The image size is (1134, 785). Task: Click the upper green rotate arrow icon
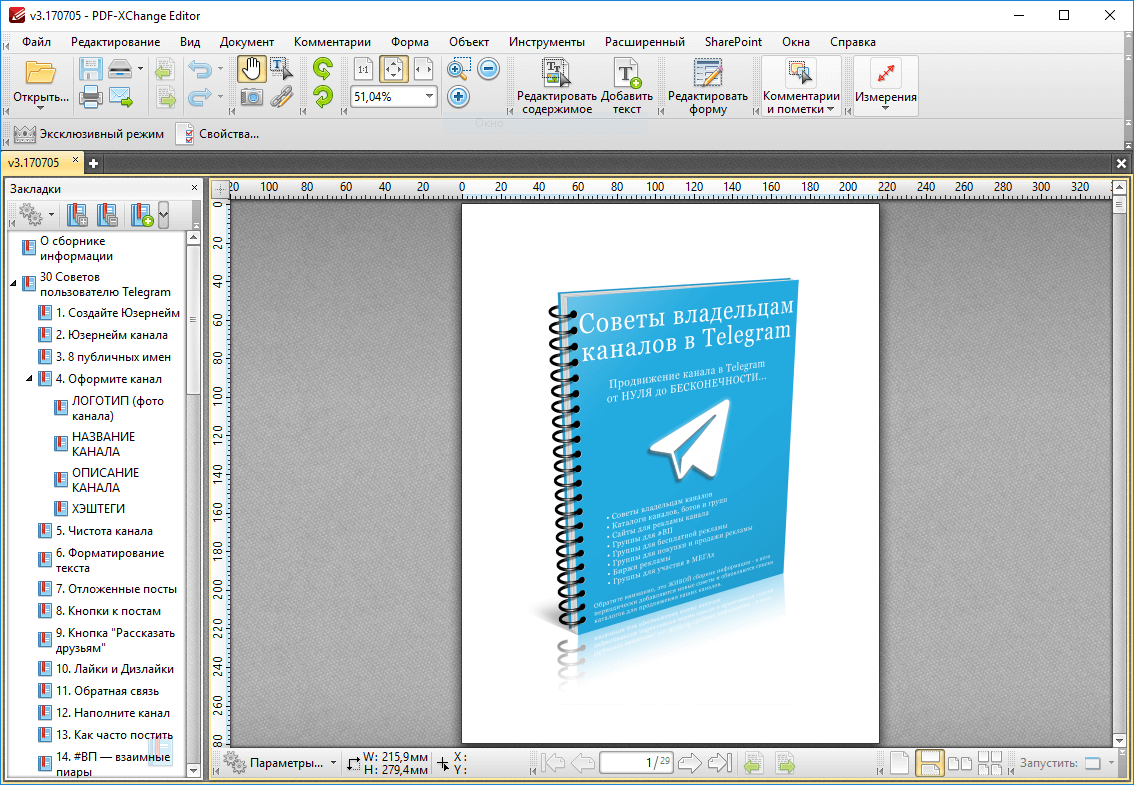(323, 69)
